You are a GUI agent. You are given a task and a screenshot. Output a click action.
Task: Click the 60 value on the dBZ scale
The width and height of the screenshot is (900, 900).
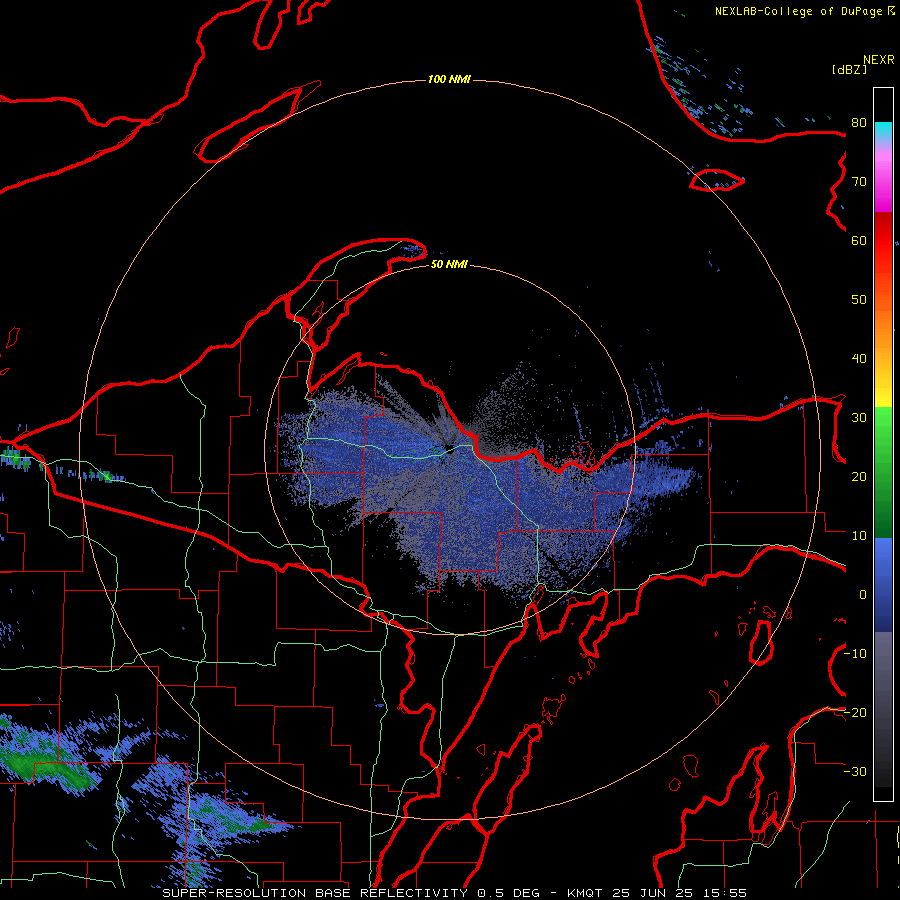pos(859,240)
